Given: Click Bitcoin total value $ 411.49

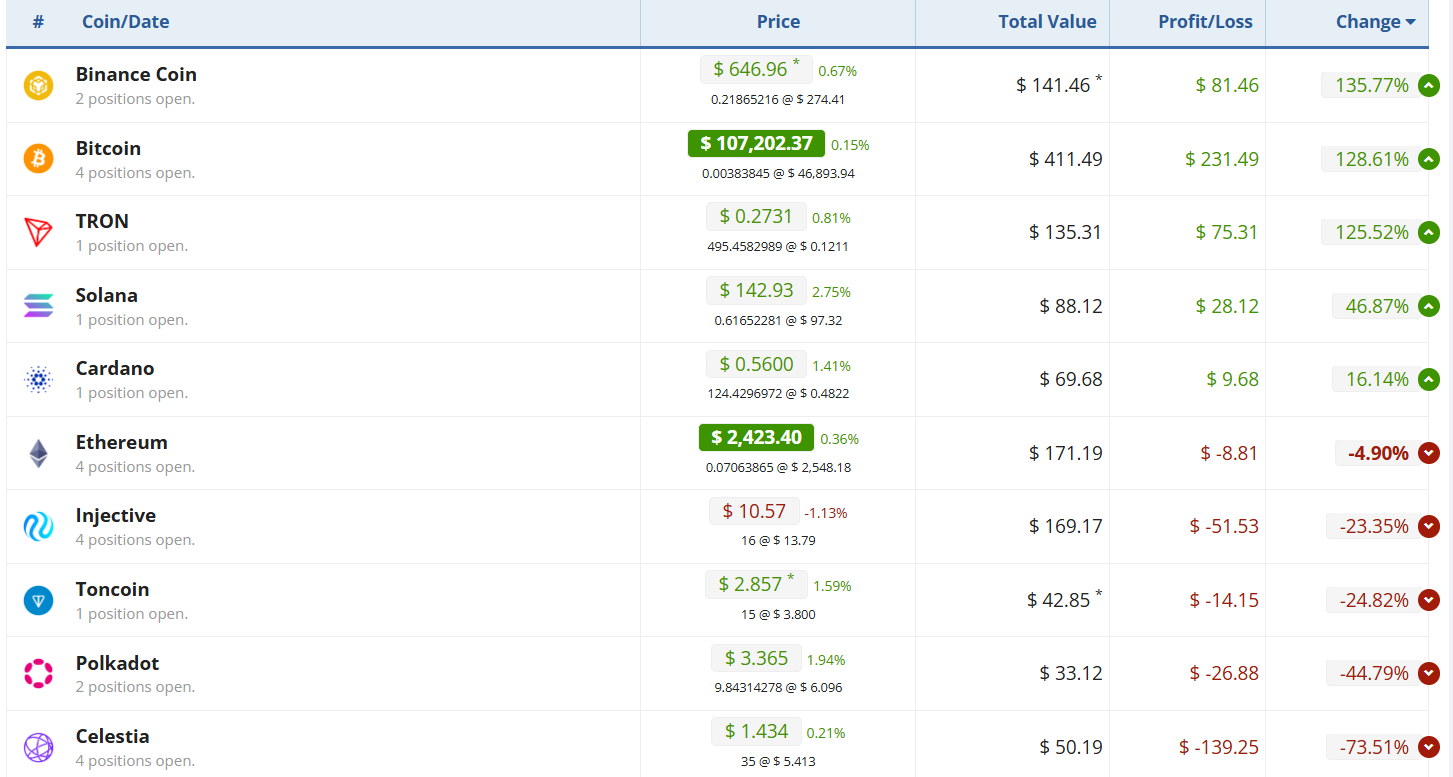Looking at the screenshot, I should (x=1066, y=159).
